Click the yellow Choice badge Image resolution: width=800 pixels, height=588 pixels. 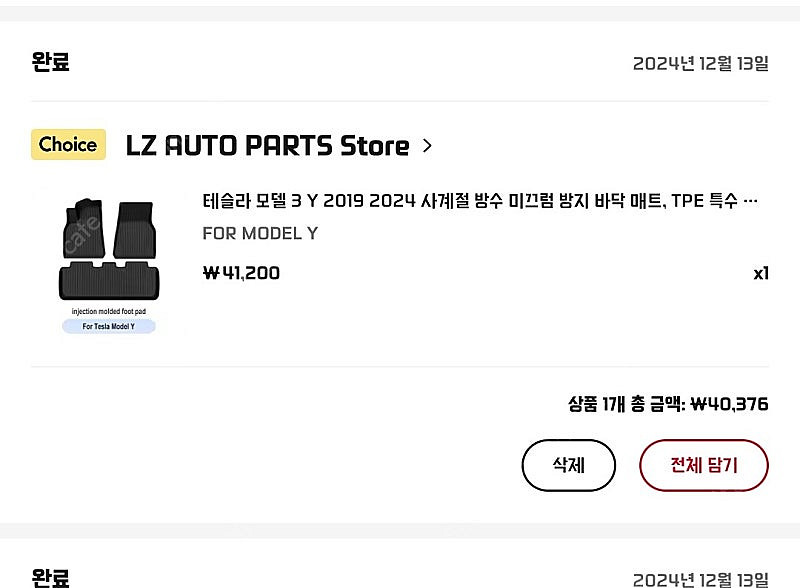68,144
